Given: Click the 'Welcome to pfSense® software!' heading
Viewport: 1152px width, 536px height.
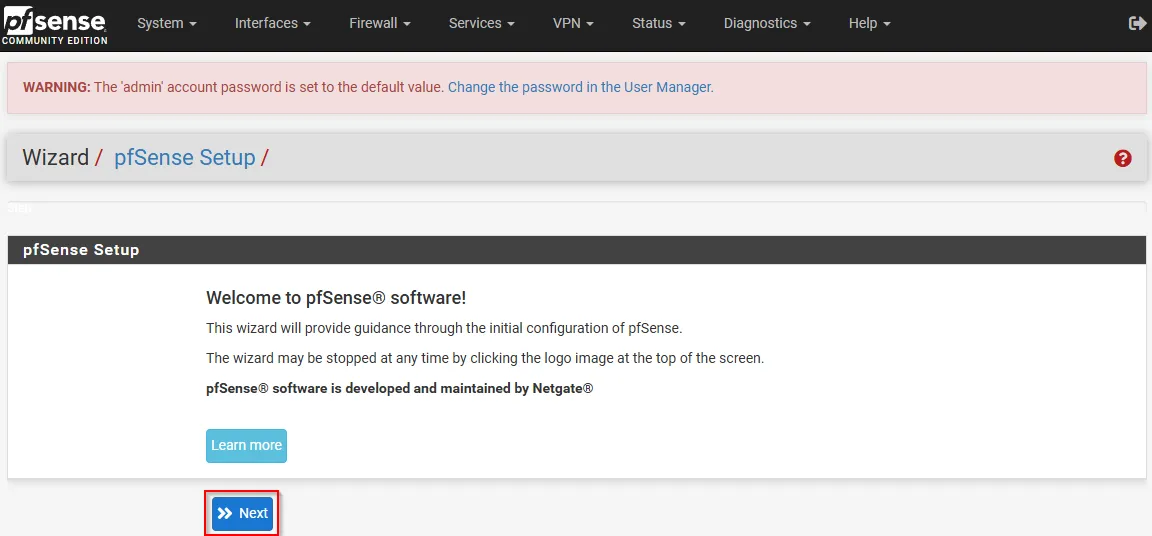Looking at the screenshot, I should pos(336,297).
